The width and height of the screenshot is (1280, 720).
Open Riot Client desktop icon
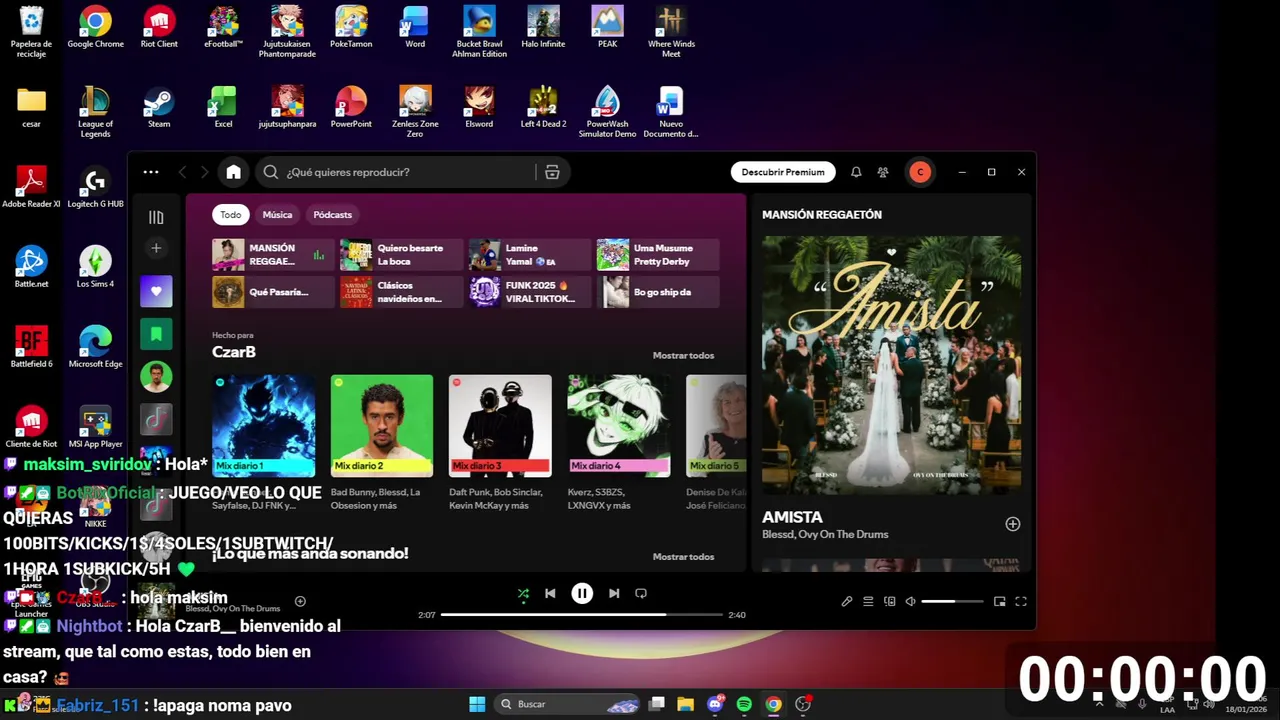(x=159, y=28)
